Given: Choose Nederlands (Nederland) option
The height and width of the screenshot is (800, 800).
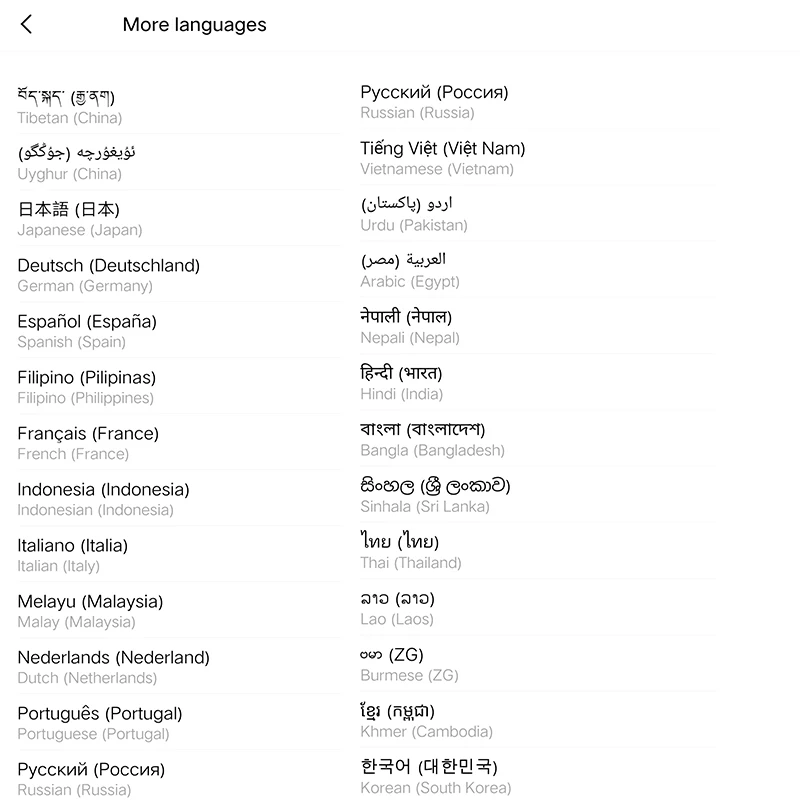Looking at the screenshot, I should pos(179,667).
